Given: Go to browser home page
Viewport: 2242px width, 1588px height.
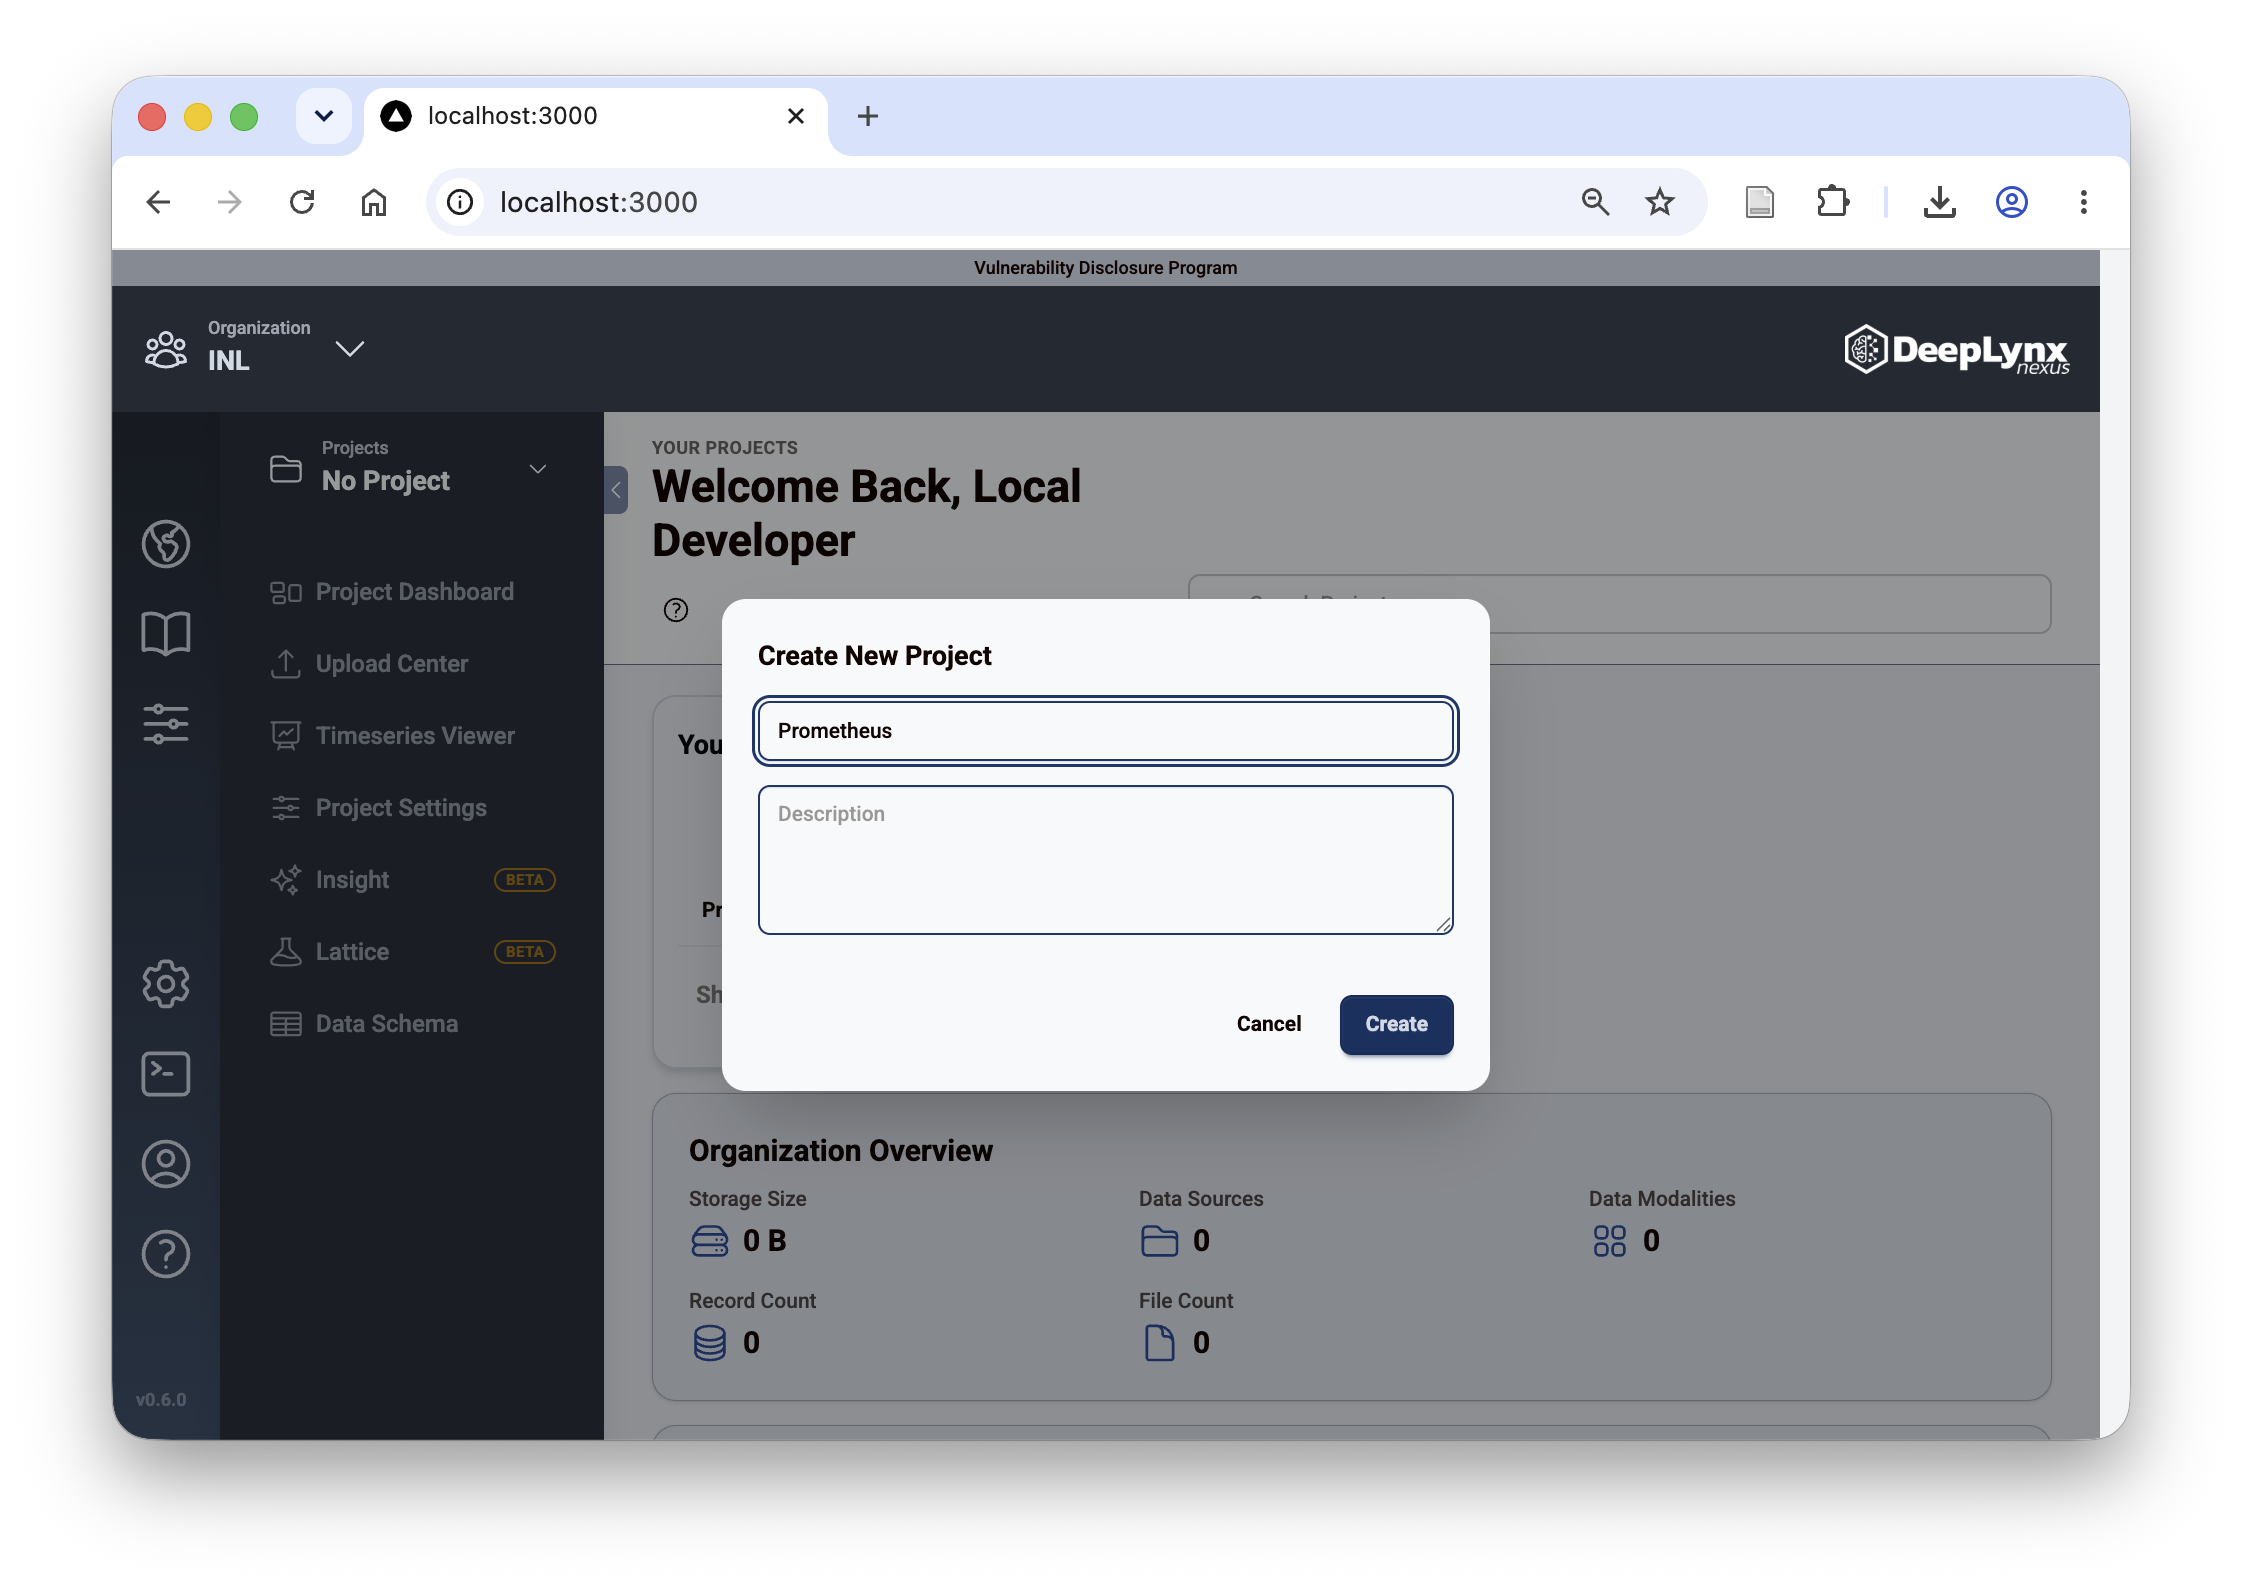Looking at the screenshot, I should [x=374, y=202].
